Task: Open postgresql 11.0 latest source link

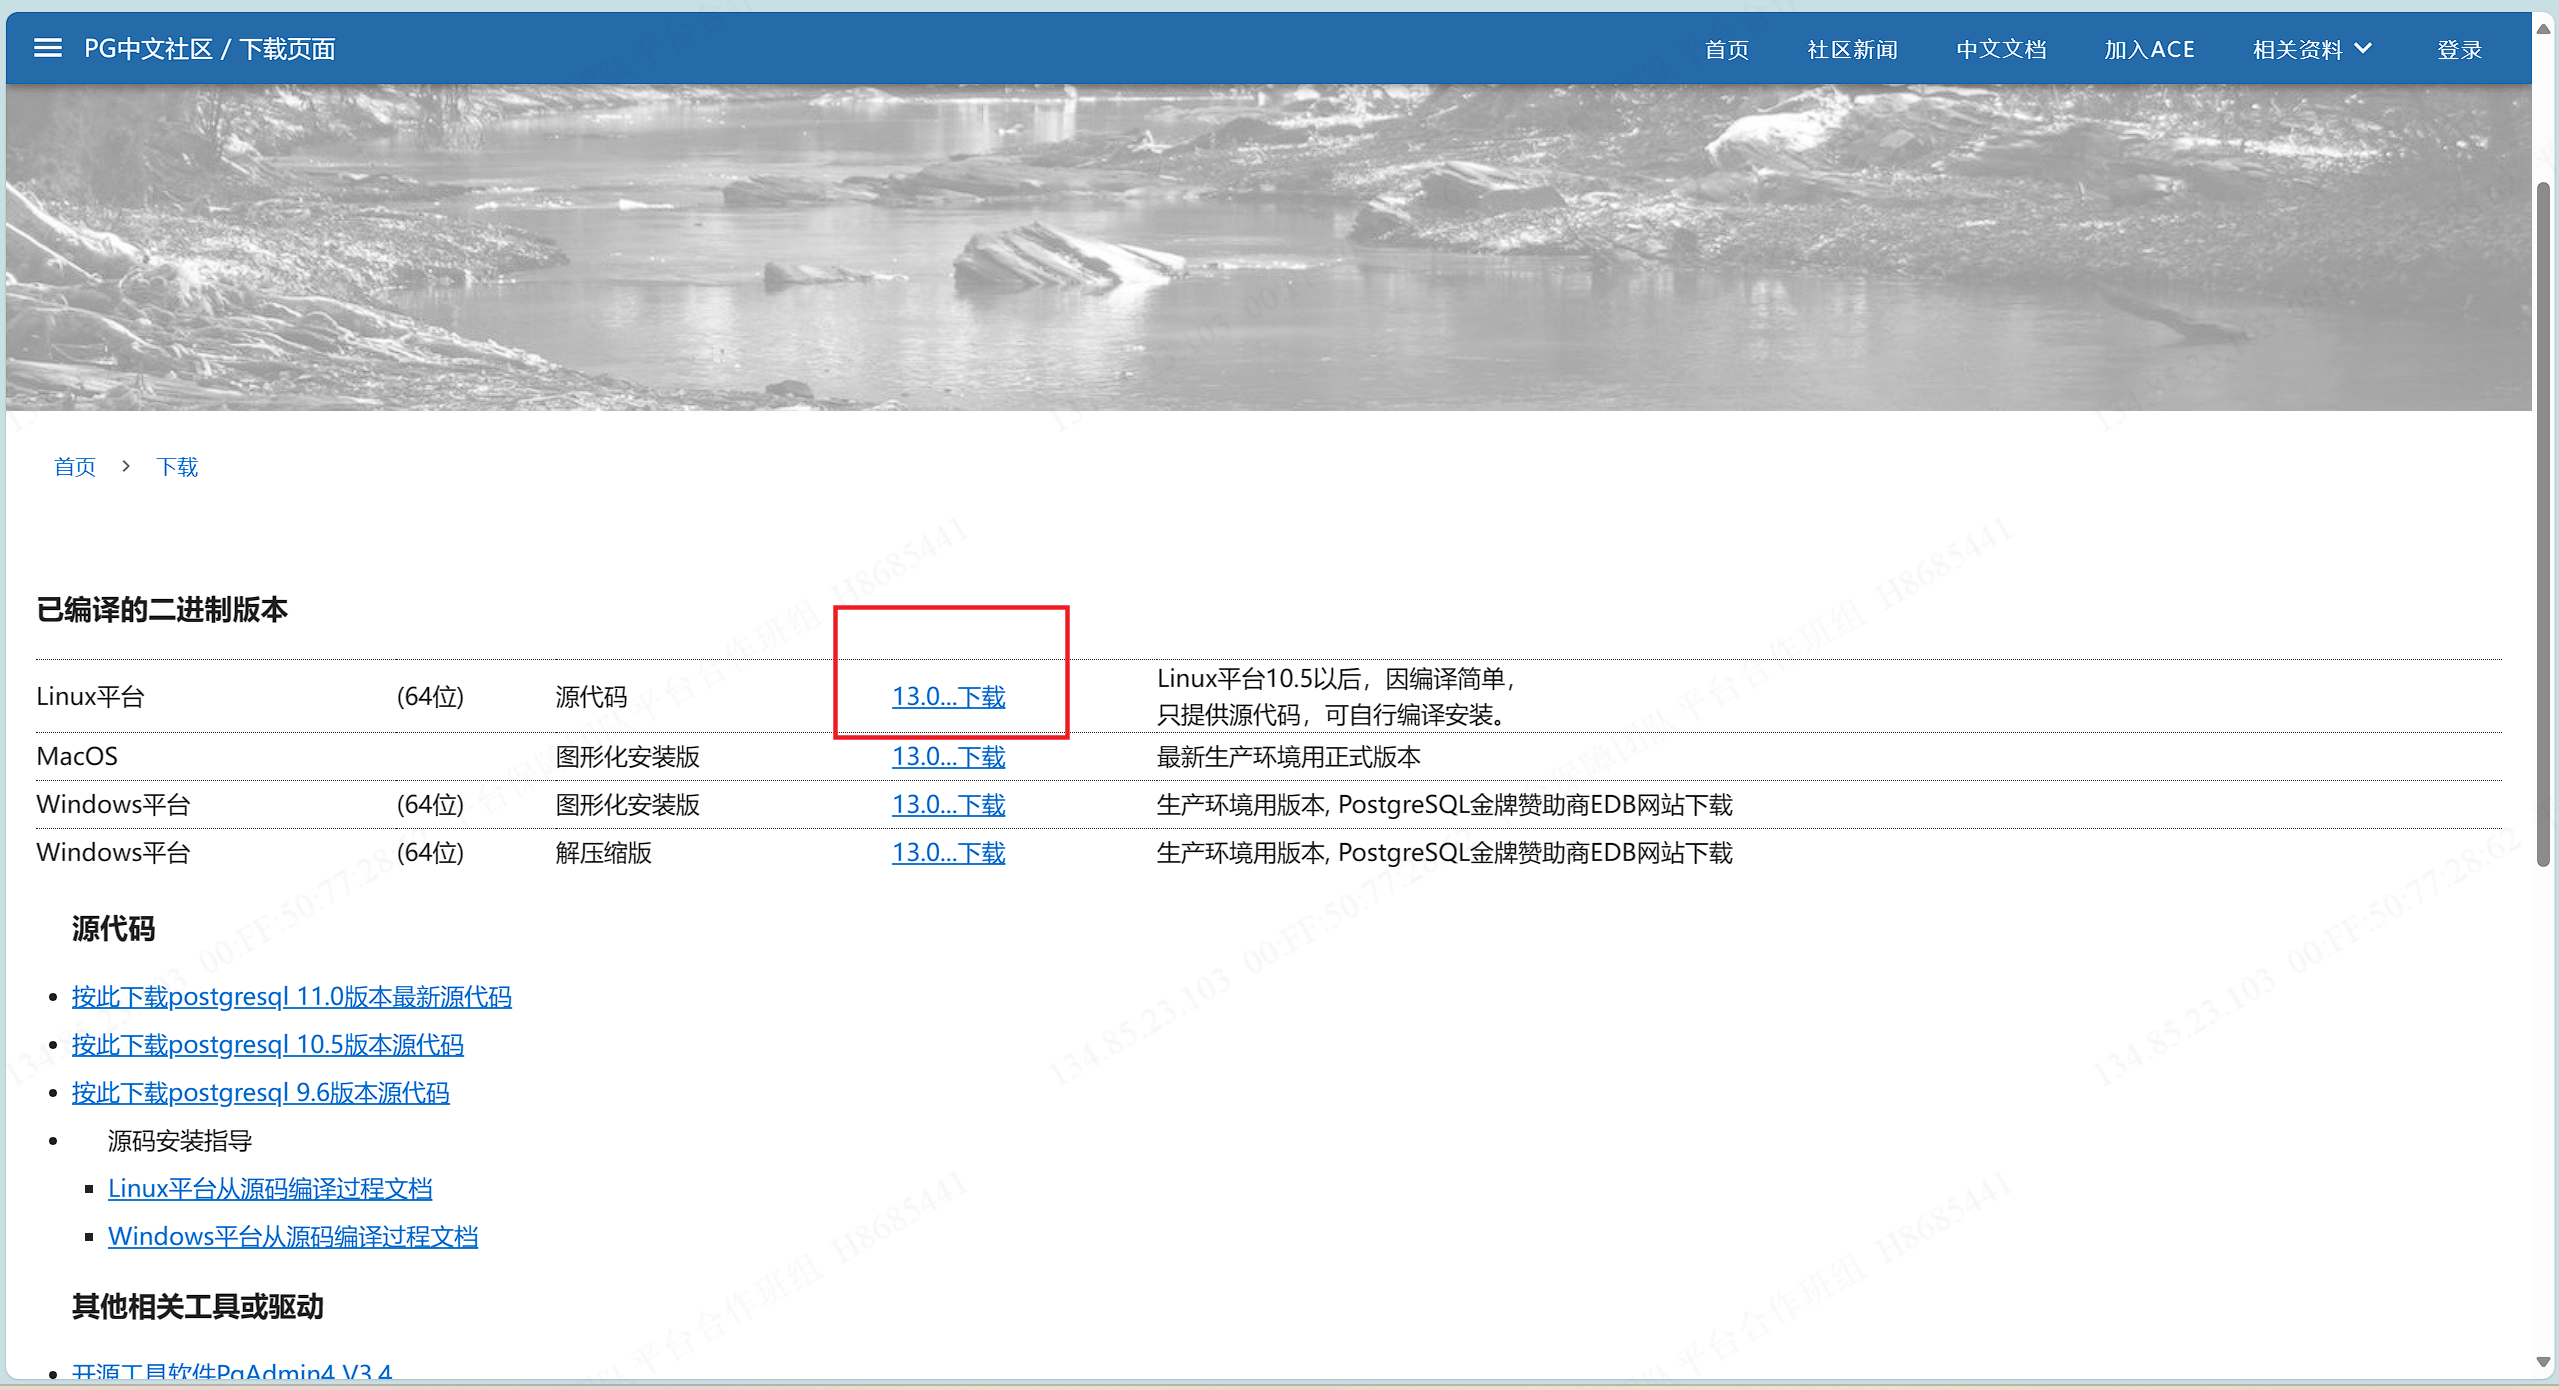Action: coord(291,997)
